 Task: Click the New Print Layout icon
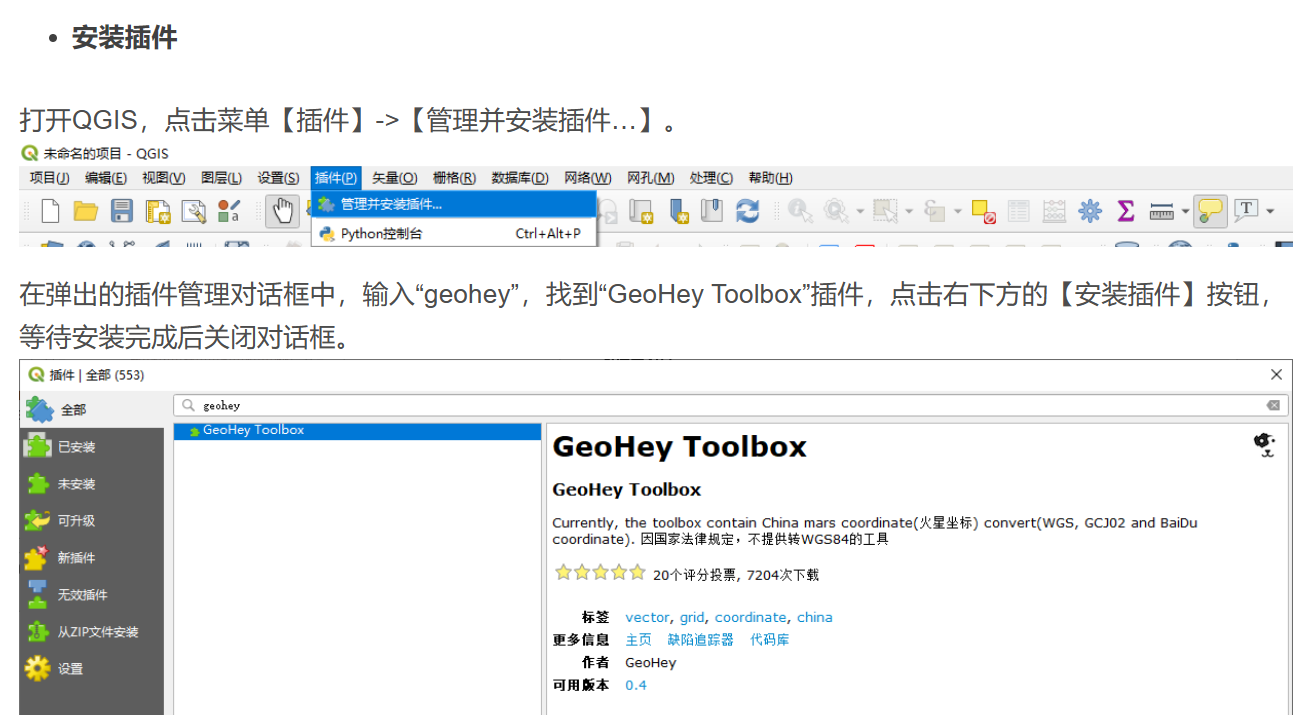[x=158, y=211]
